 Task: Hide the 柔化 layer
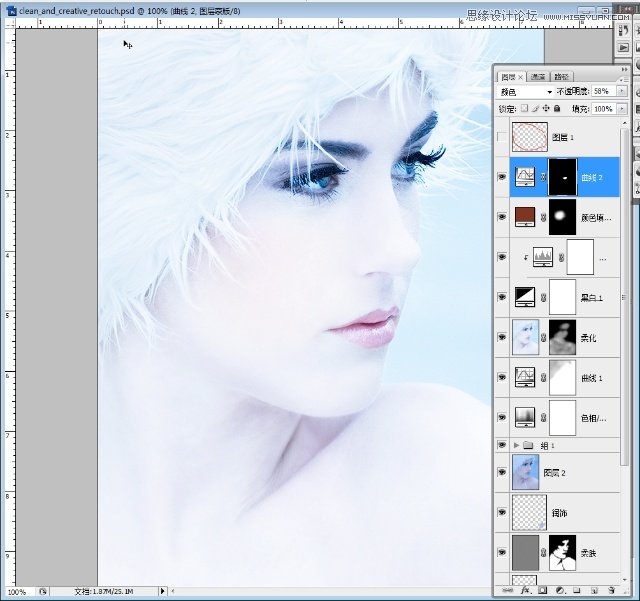click(502, 337)
